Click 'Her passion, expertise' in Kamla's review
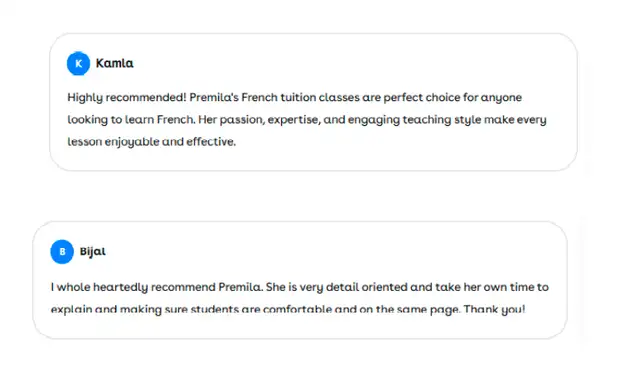 (258, 120)
